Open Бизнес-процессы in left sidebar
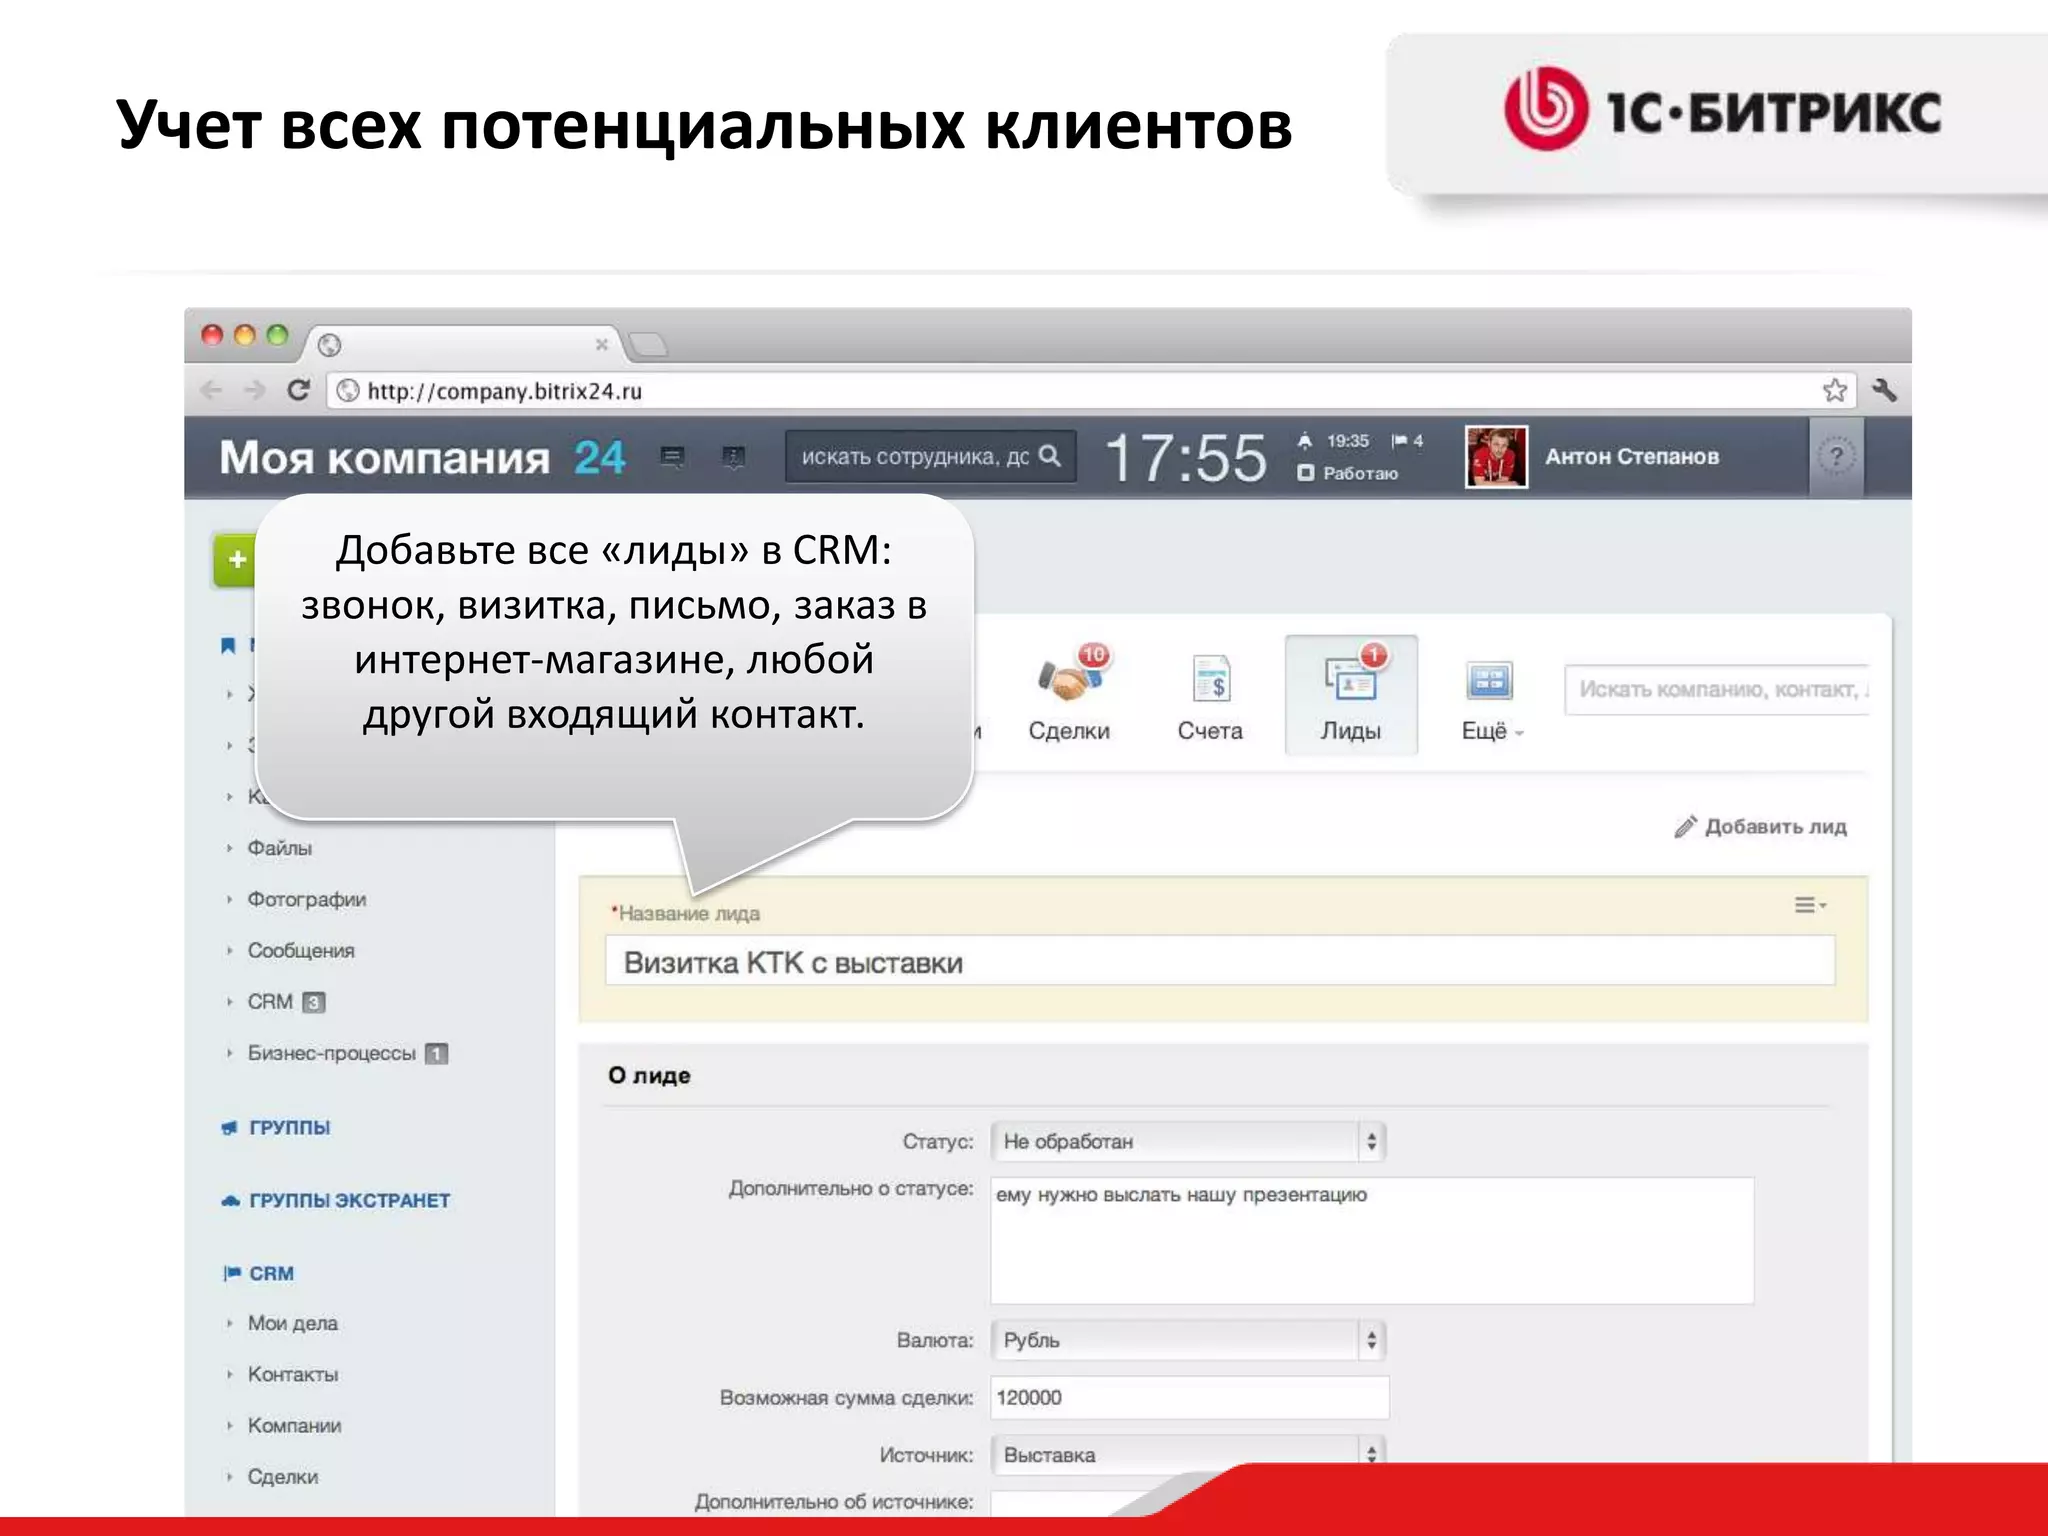This screenshot has height=1536, width=2048. 347,1052
